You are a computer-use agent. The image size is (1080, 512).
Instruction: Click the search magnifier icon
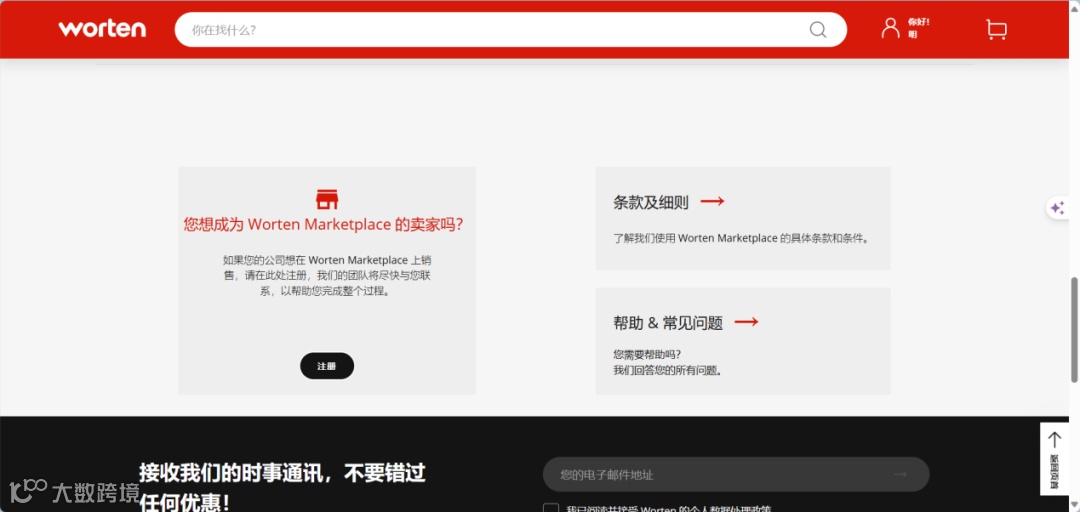[818, 30]
